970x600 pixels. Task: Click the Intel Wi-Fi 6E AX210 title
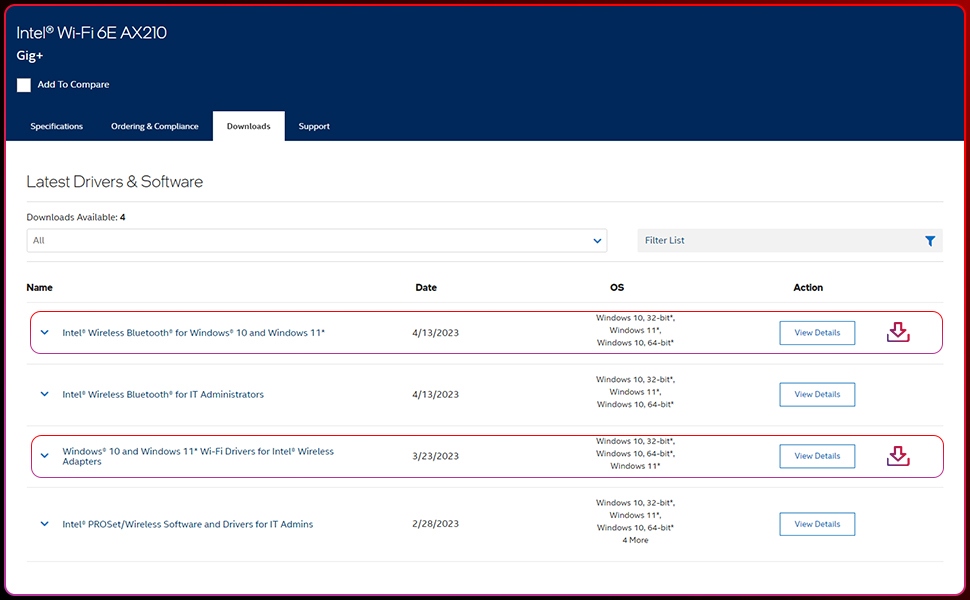[x=92, y=33]
